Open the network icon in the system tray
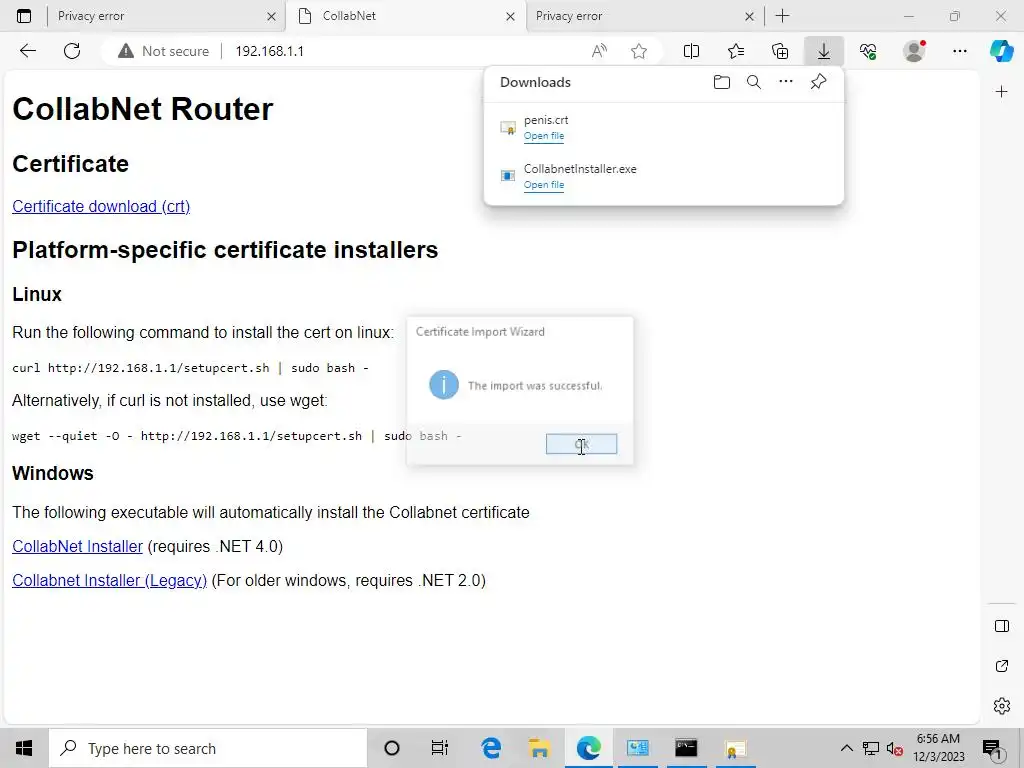Screen dimensions: 1024x768 (871, 748)
